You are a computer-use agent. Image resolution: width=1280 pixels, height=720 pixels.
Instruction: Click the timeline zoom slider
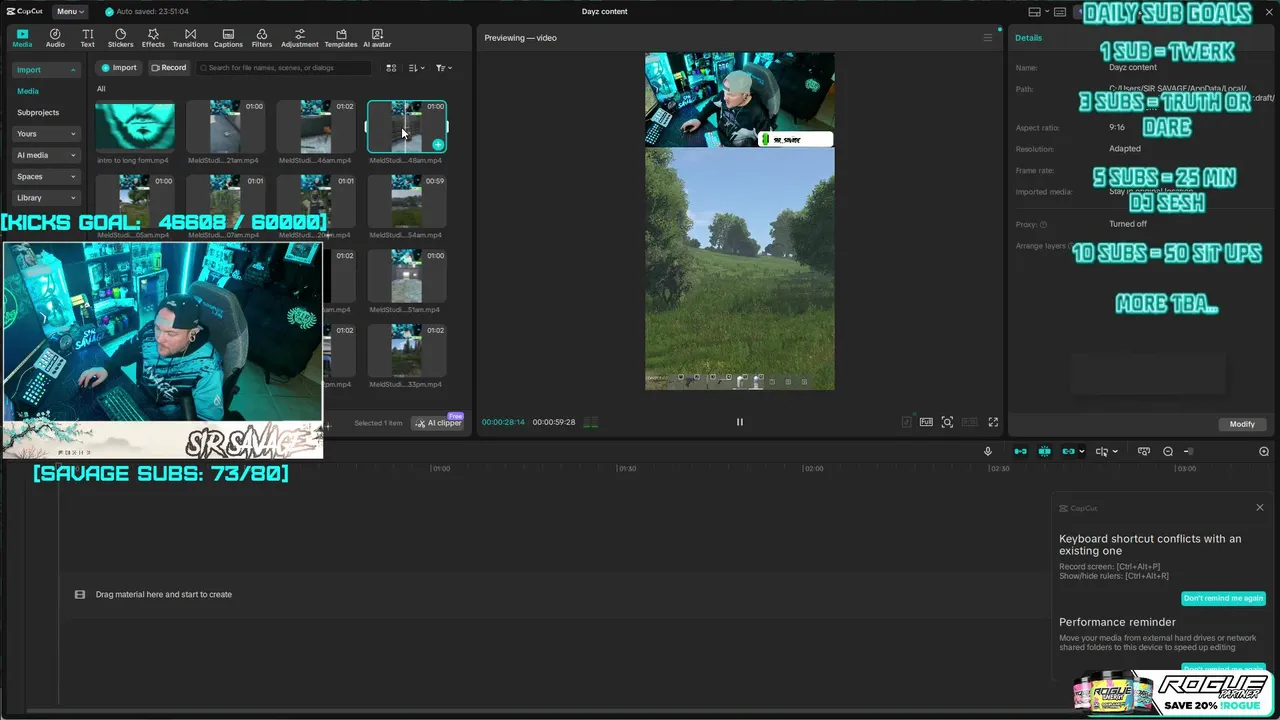pos(1188,452)
